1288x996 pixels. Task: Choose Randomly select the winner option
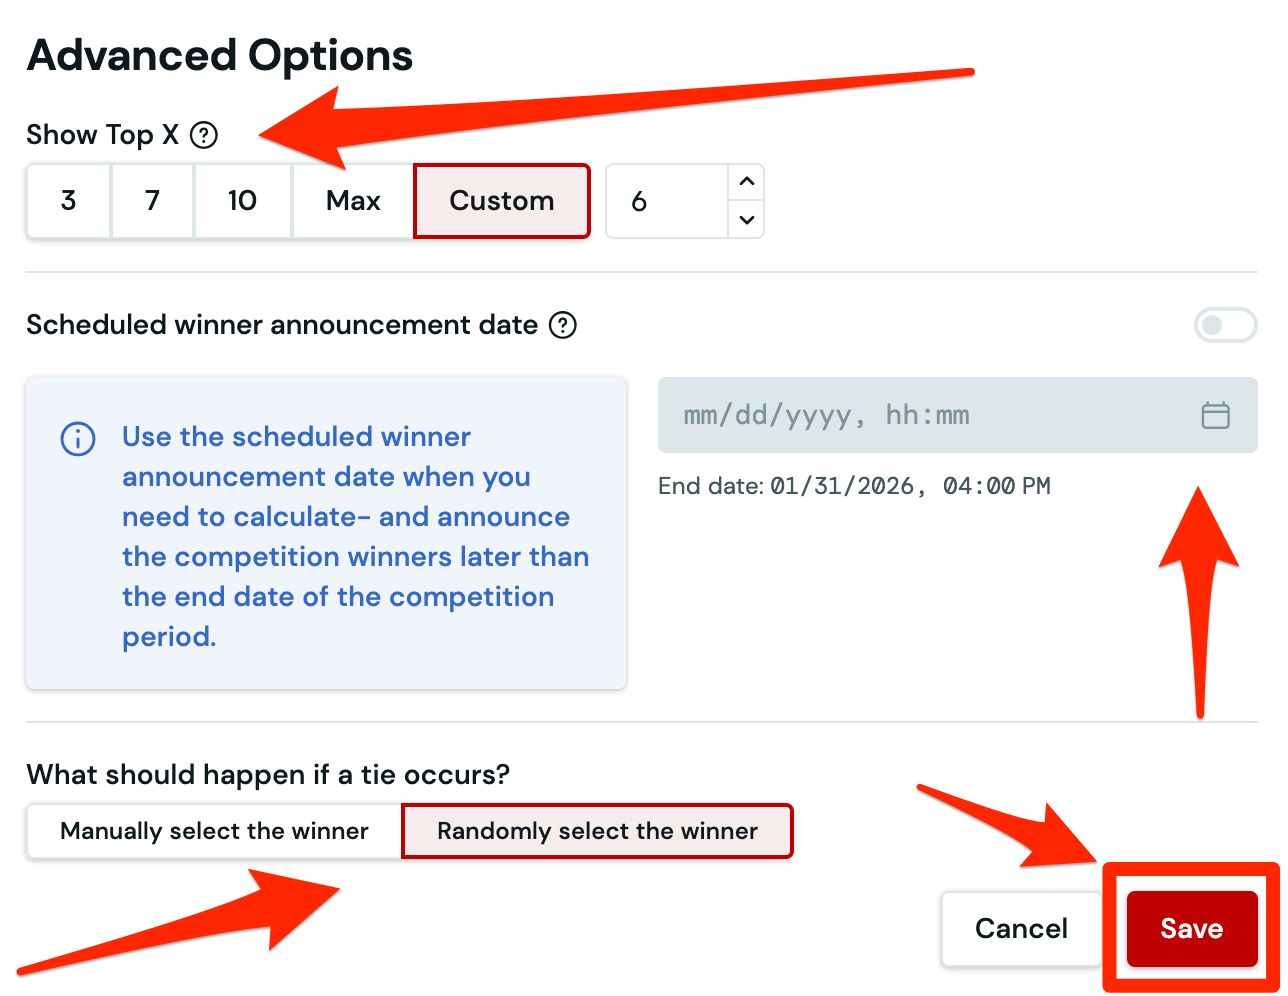tap(597, 831)
